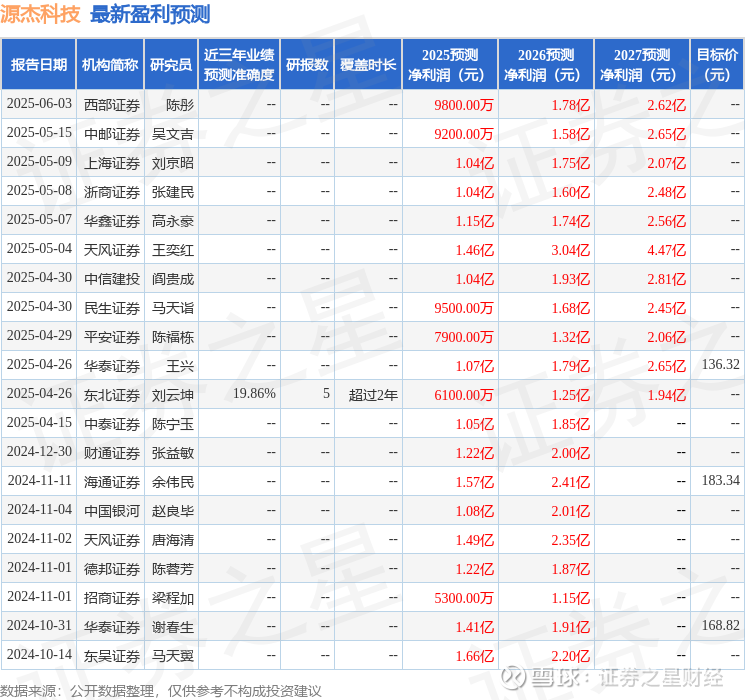Select the 东北证券 institution cell

[x=112, y=395]
